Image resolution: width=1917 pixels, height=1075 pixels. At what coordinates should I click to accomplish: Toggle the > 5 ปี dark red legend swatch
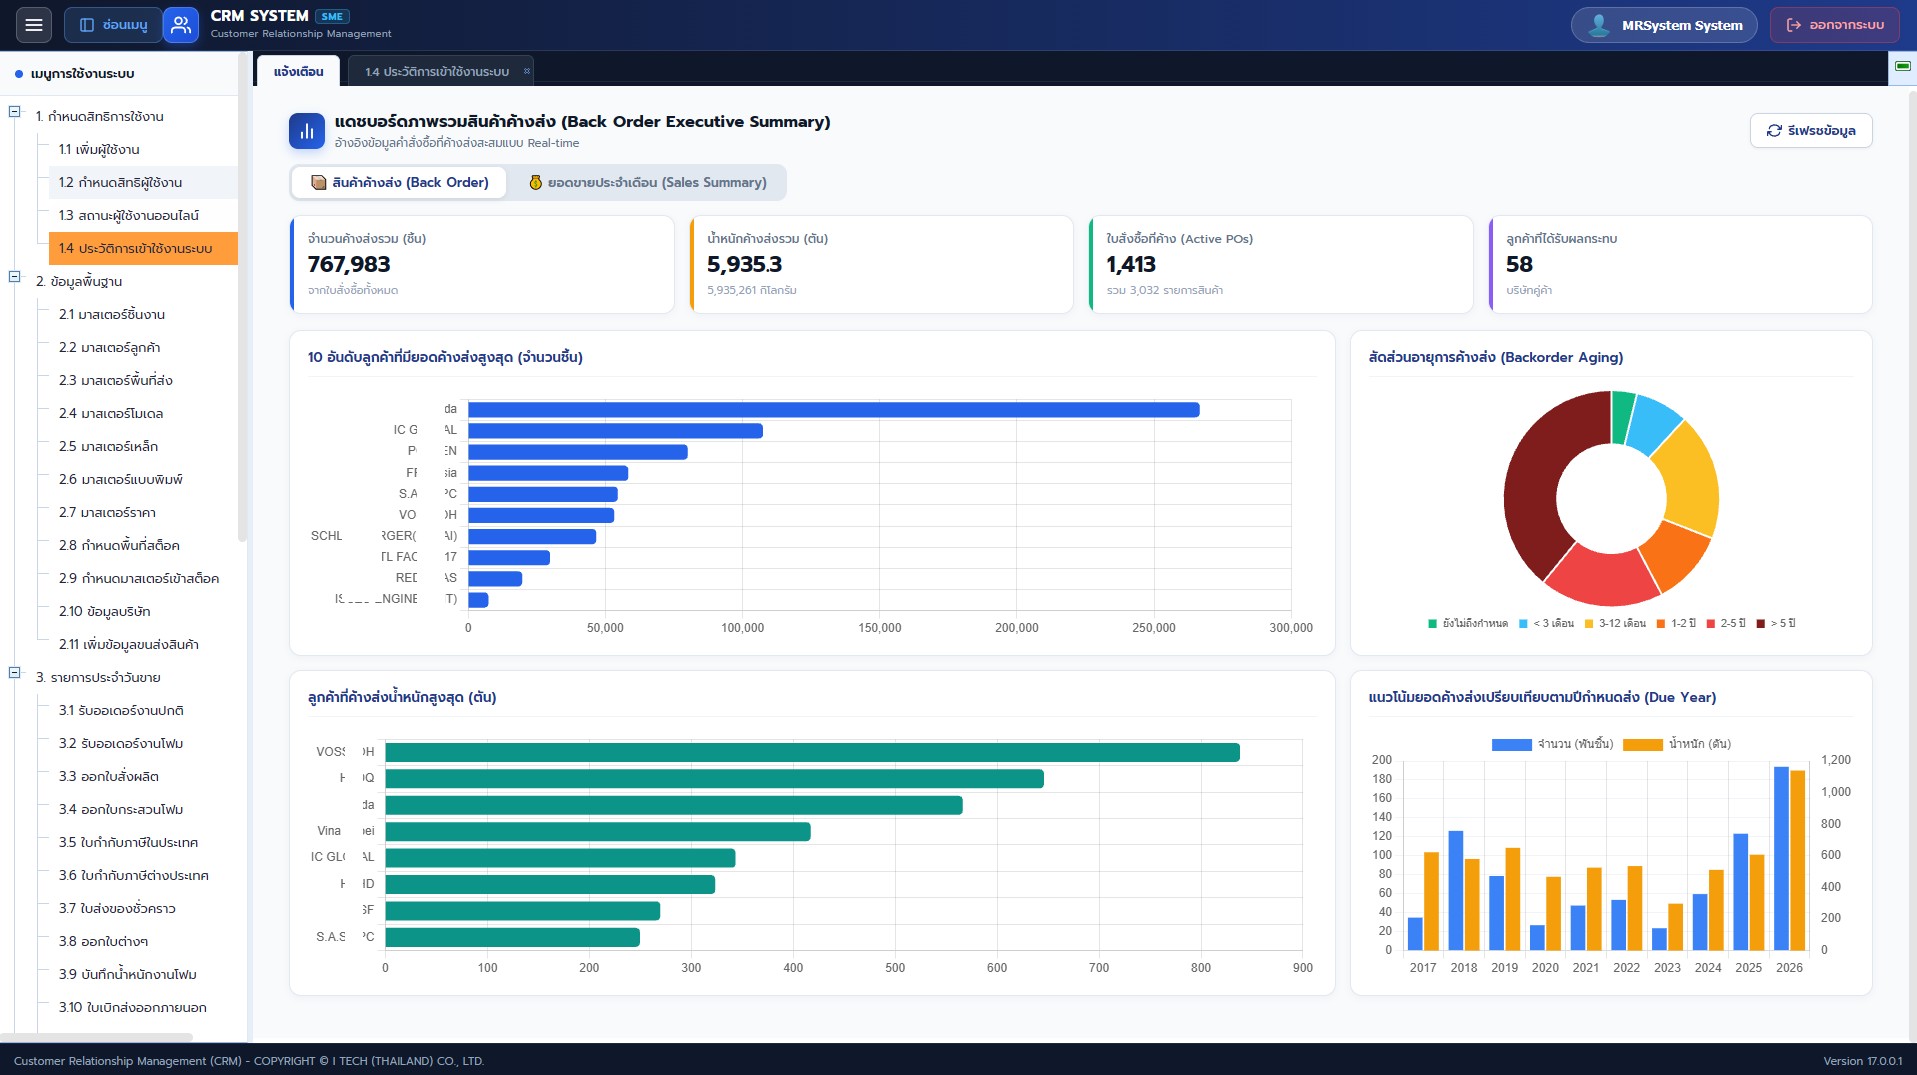[1760, 624]
